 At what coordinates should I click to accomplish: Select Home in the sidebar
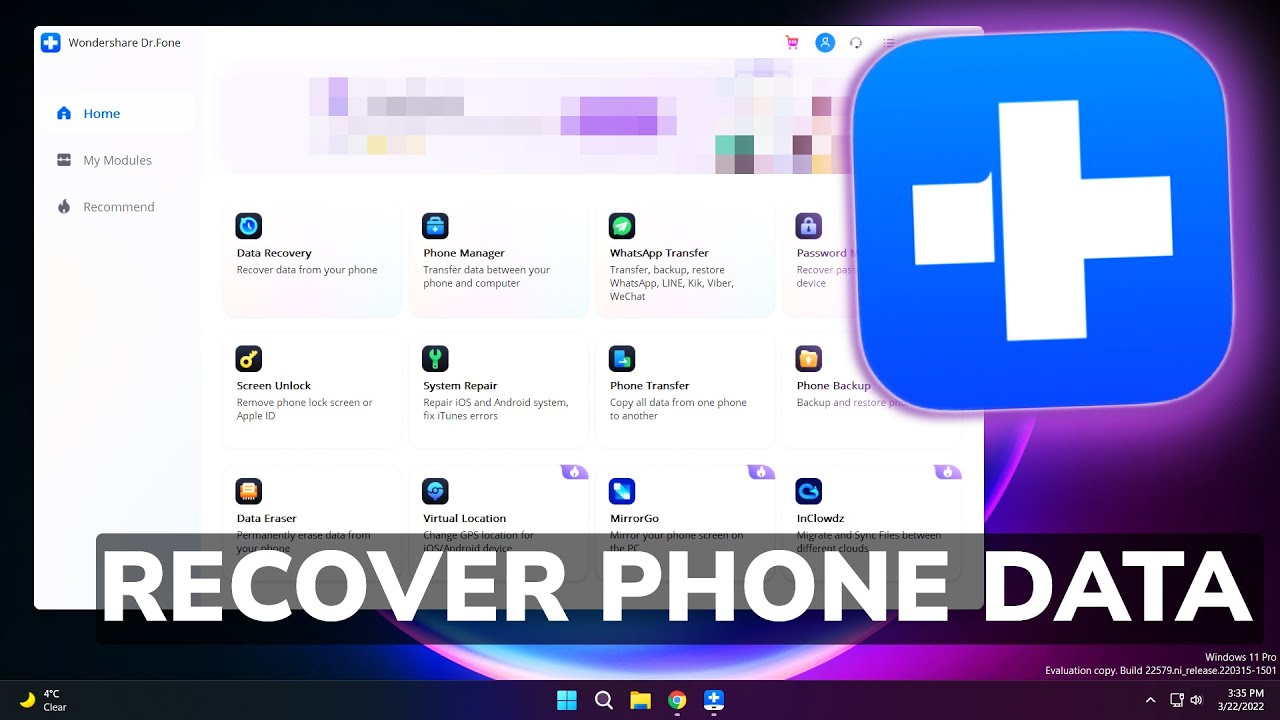coord(117,113)
